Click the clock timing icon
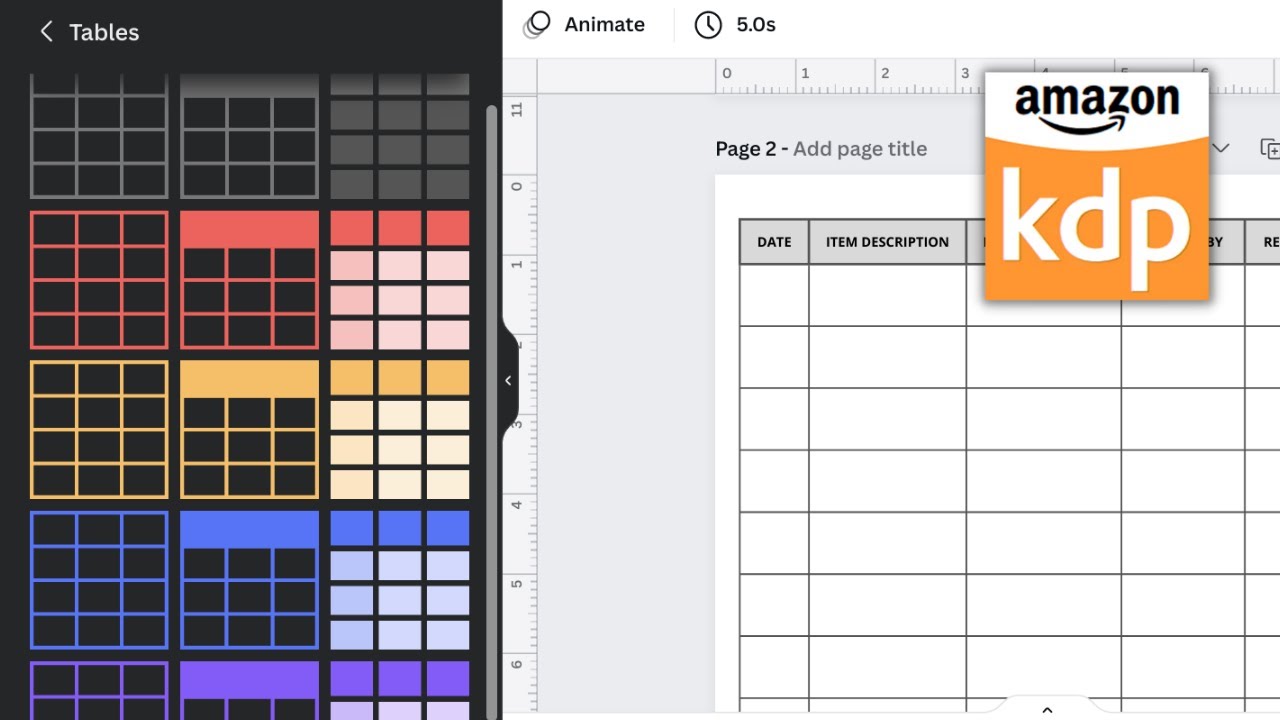 (x=708, y=25)
